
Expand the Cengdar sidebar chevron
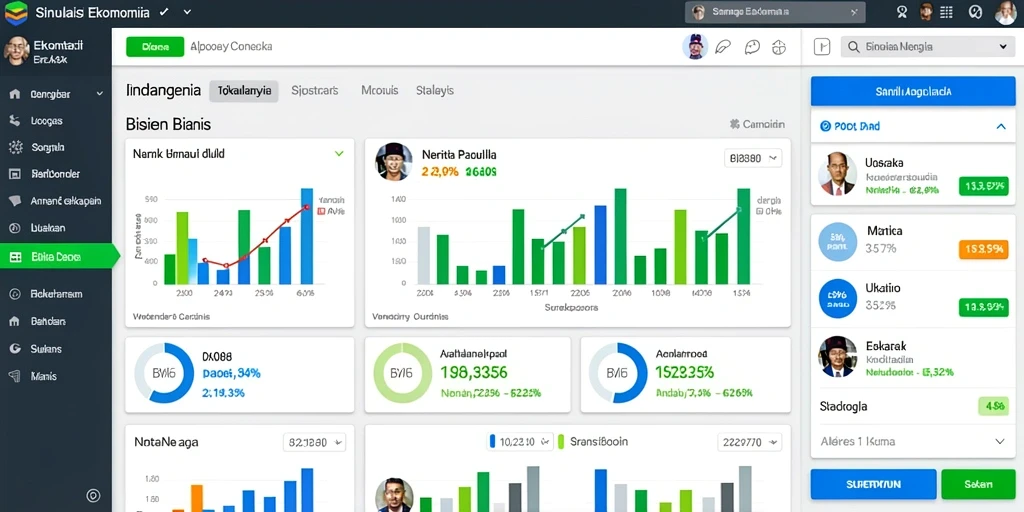pos(100,94)
